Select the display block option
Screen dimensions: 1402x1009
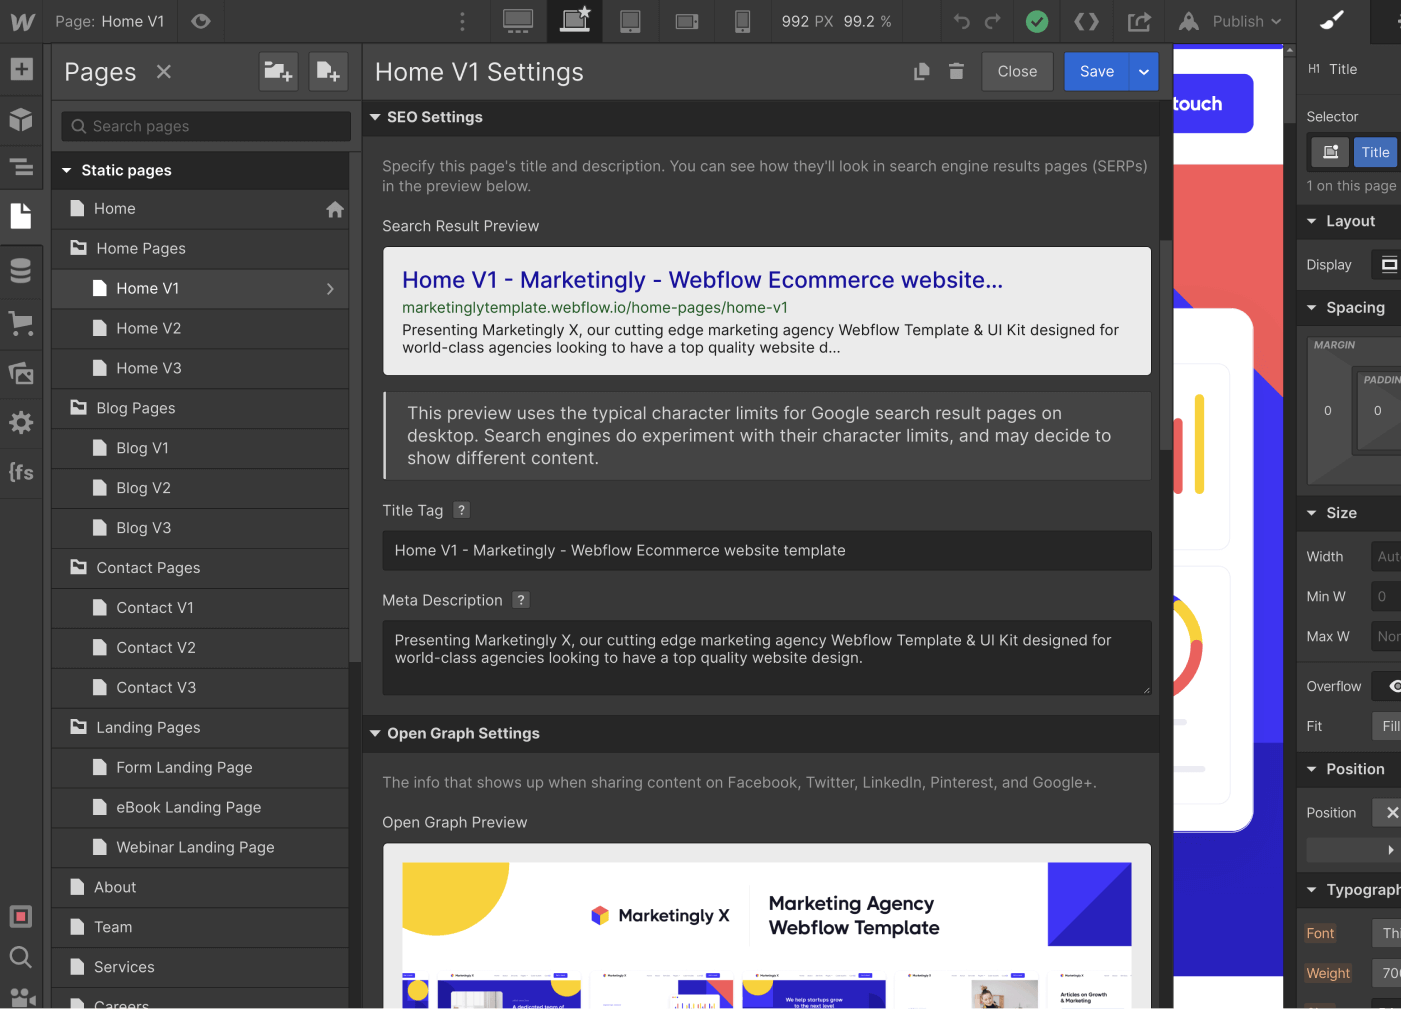[1387, 264]
